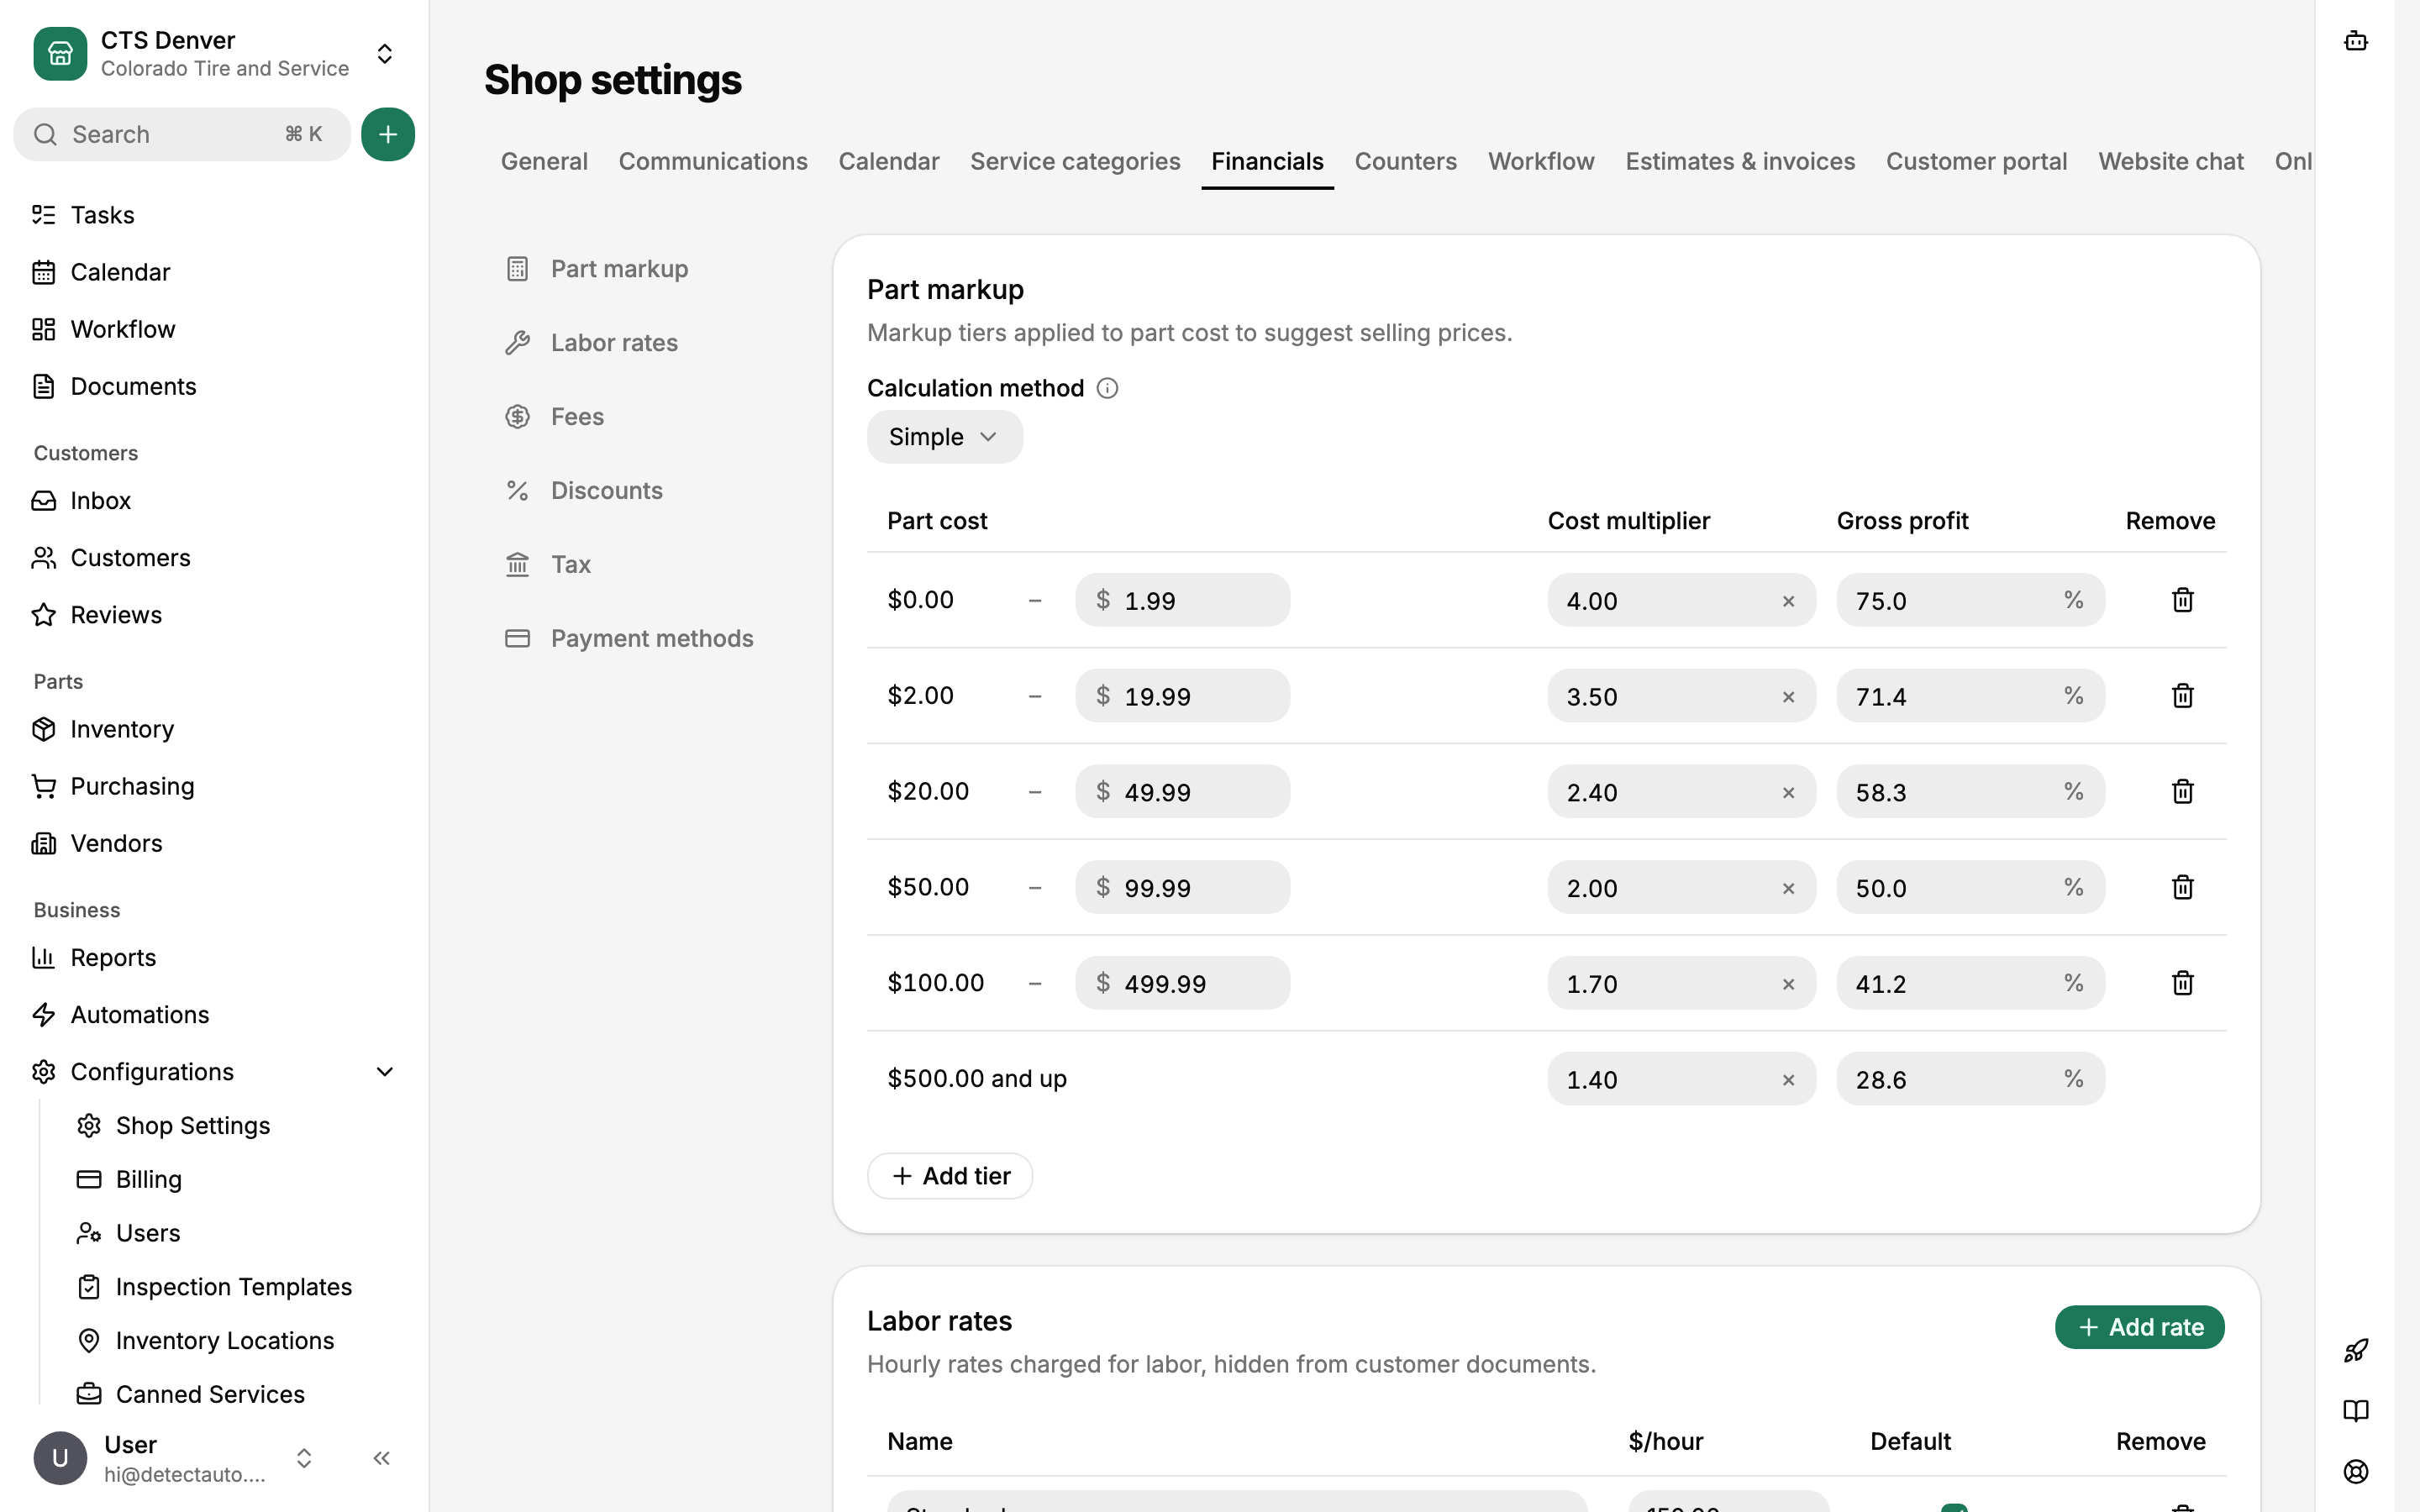Click the 1.40 cost multiplier field

click(1681, 1079)
